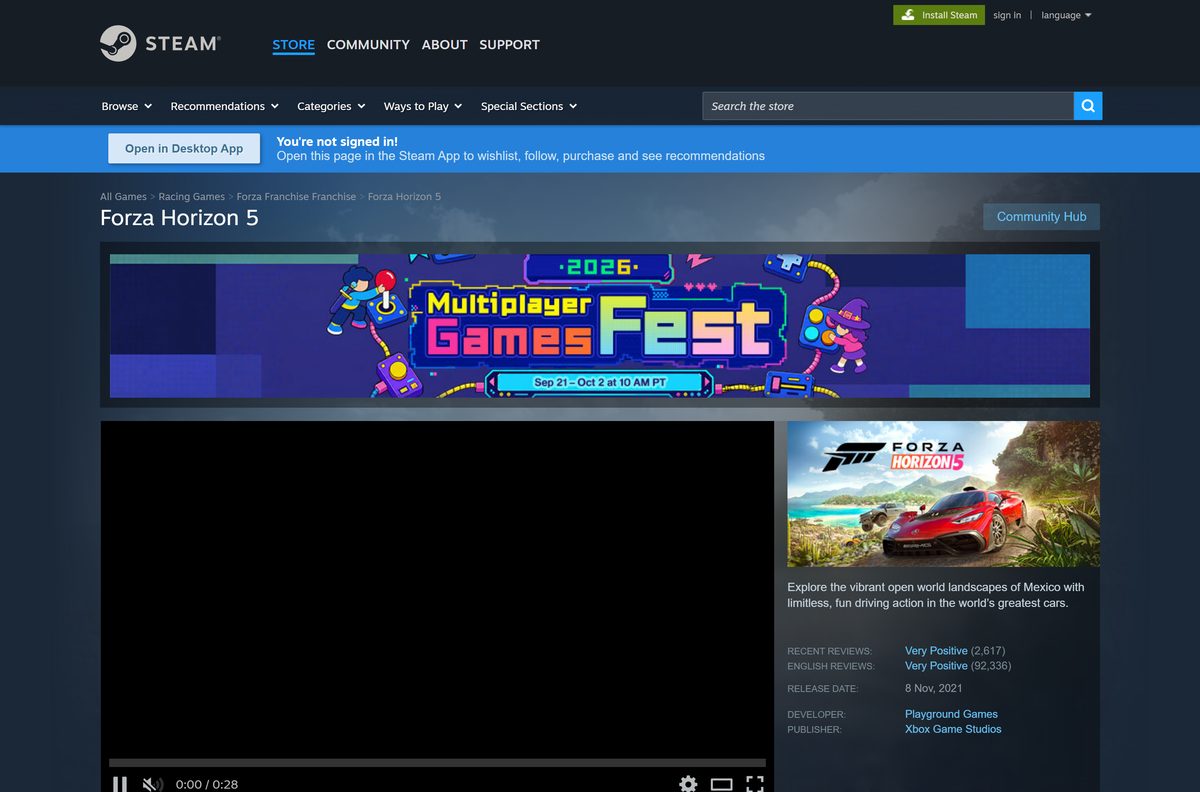The height and width of the screenshot is (792, 1200).
Task: Open the Community Hub
Action: [x=1041, y=216]
